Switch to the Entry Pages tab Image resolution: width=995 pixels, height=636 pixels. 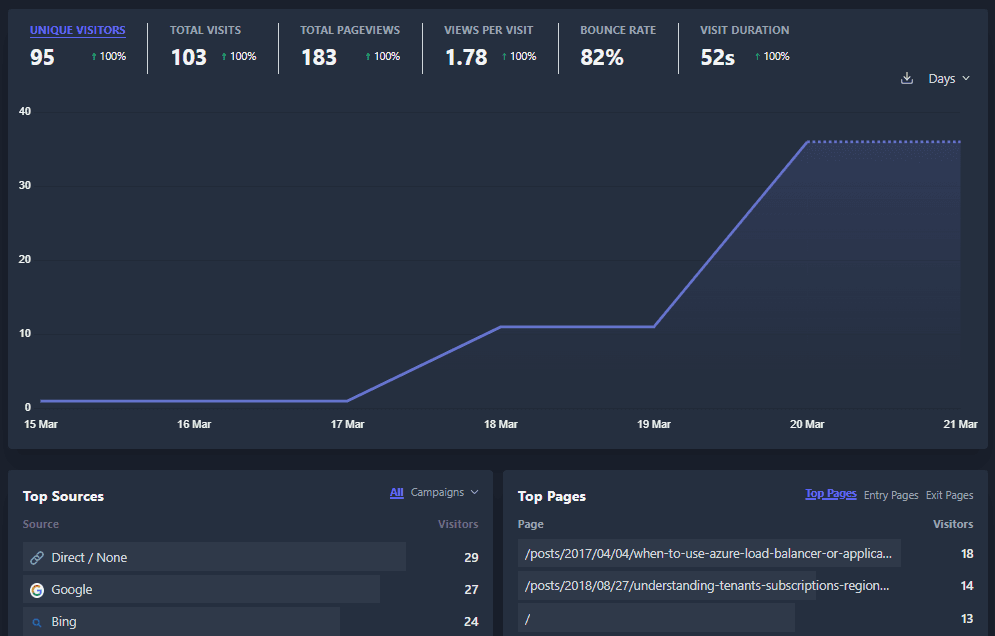tap(890, 495)
